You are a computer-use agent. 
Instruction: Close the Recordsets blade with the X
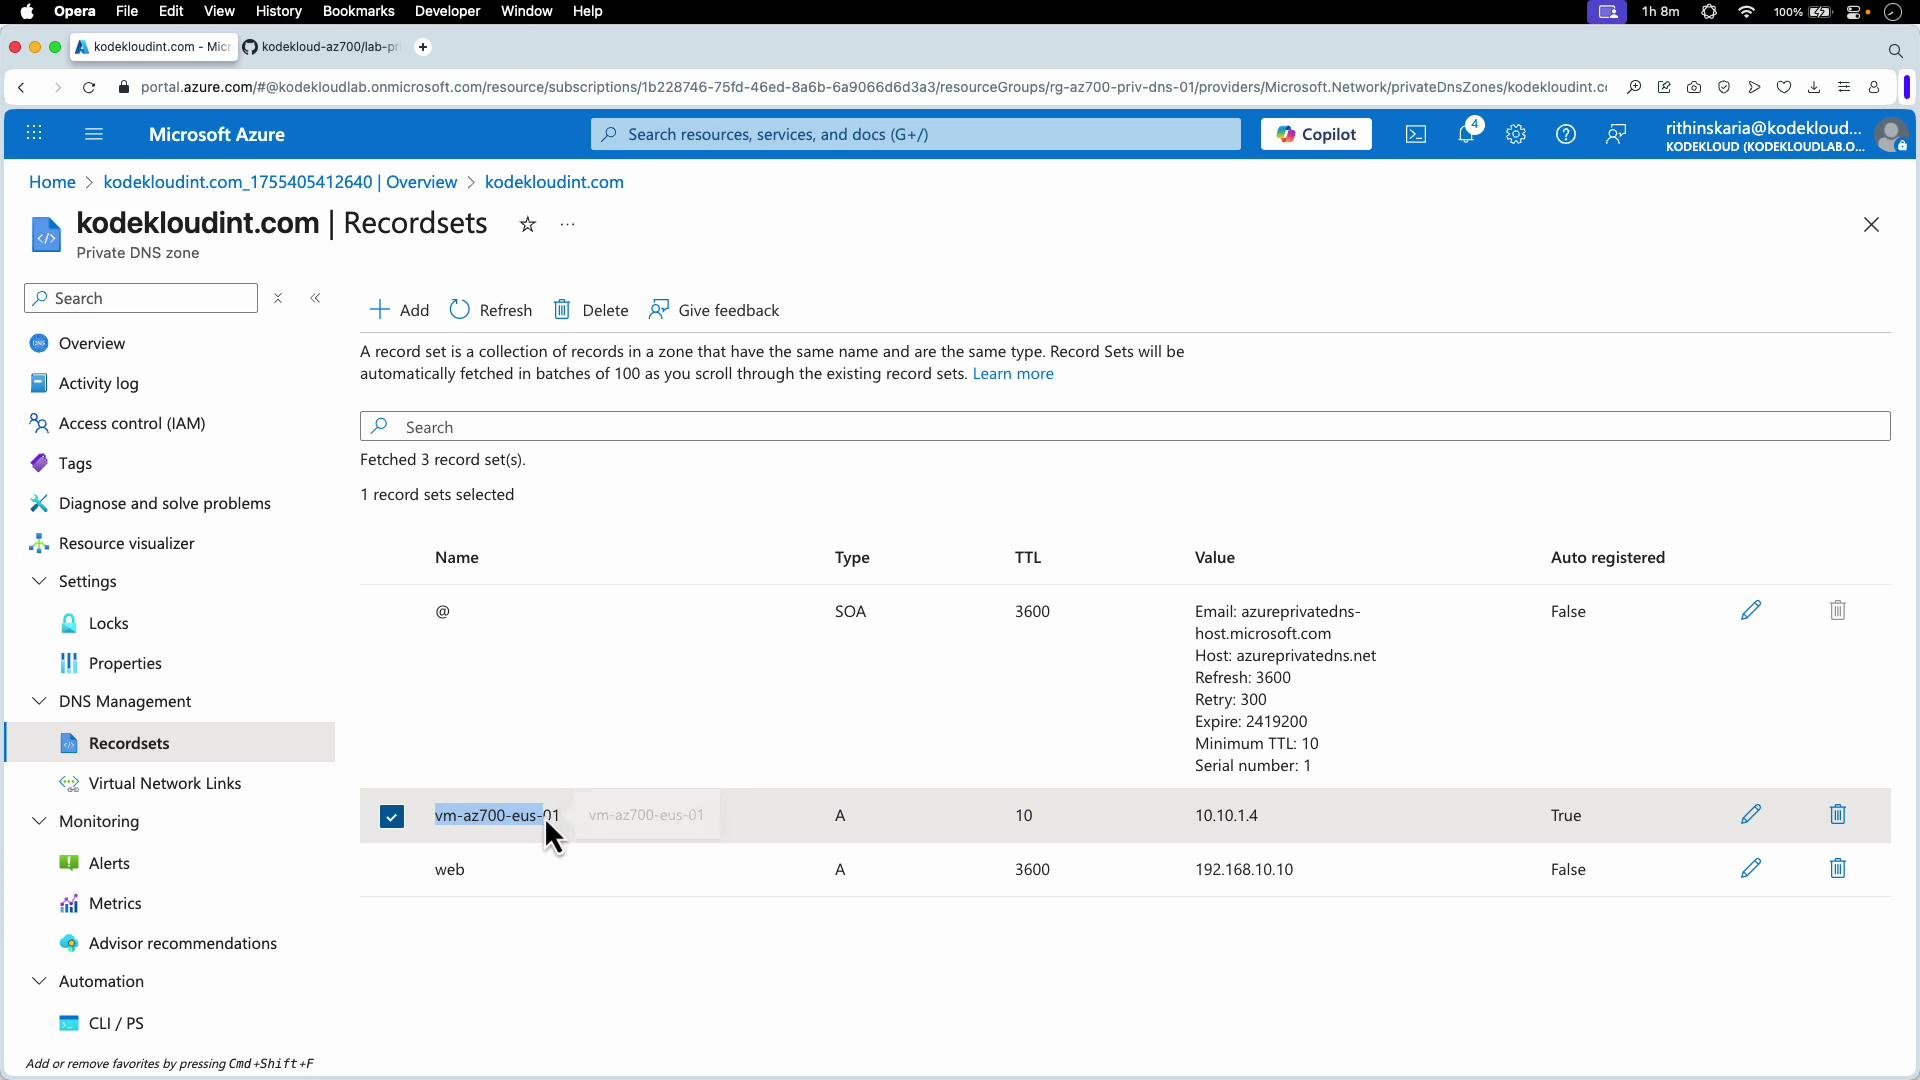click(x=1872, y=225)
